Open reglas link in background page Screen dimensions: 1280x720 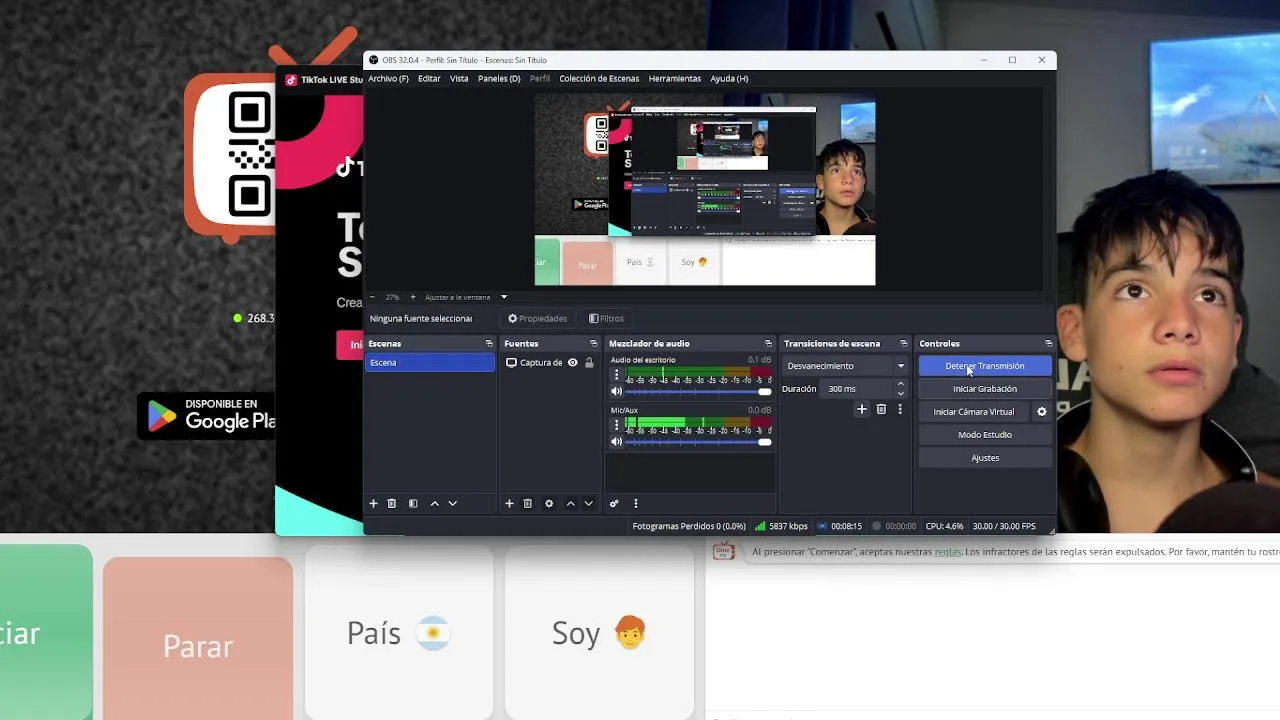click(x=947, y=552)
